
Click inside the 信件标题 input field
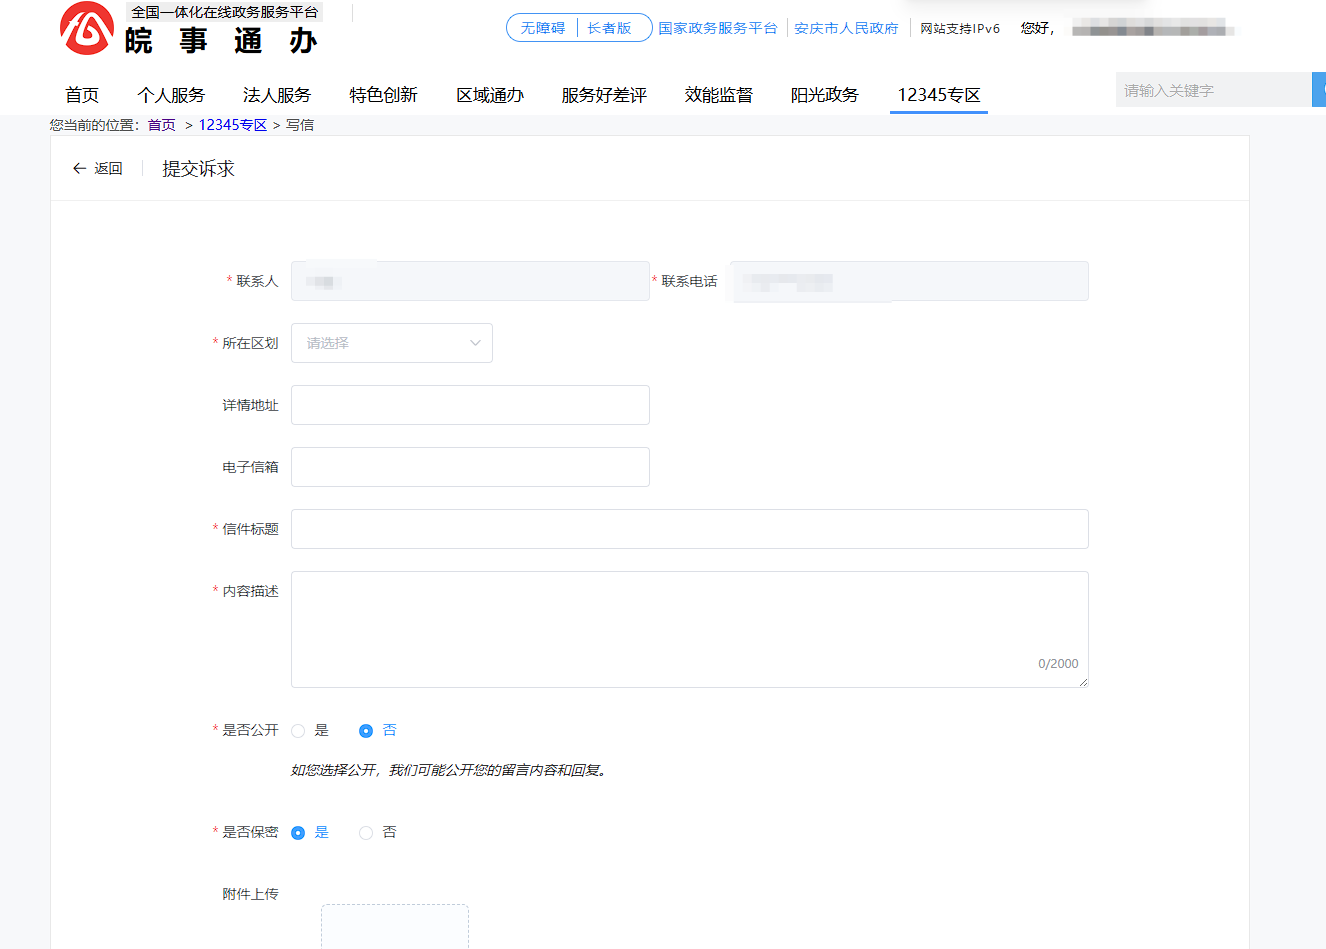tap(690, 528)
